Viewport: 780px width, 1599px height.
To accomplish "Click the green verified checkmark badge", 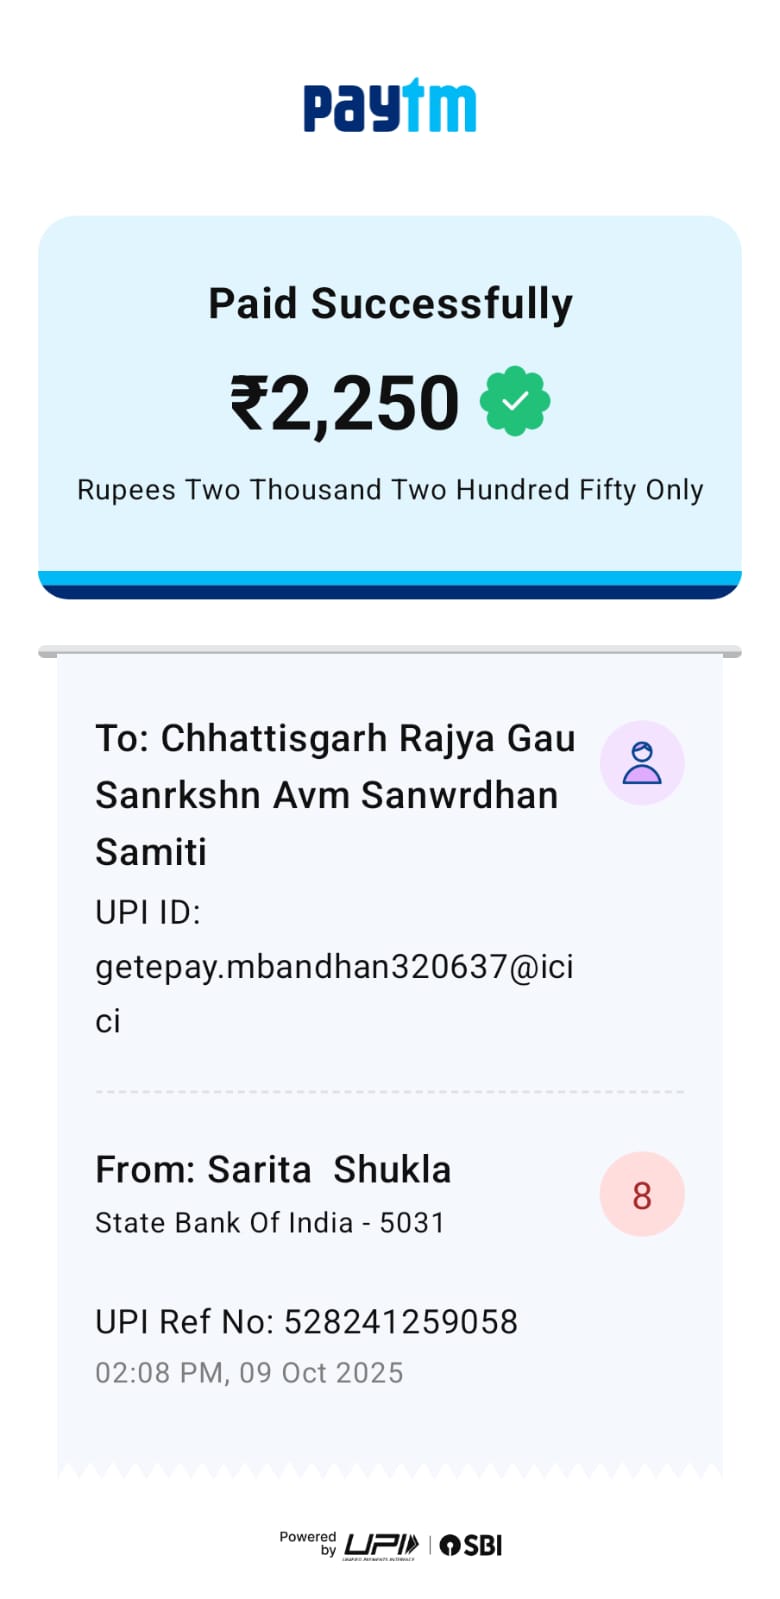I will click(515, 401).
